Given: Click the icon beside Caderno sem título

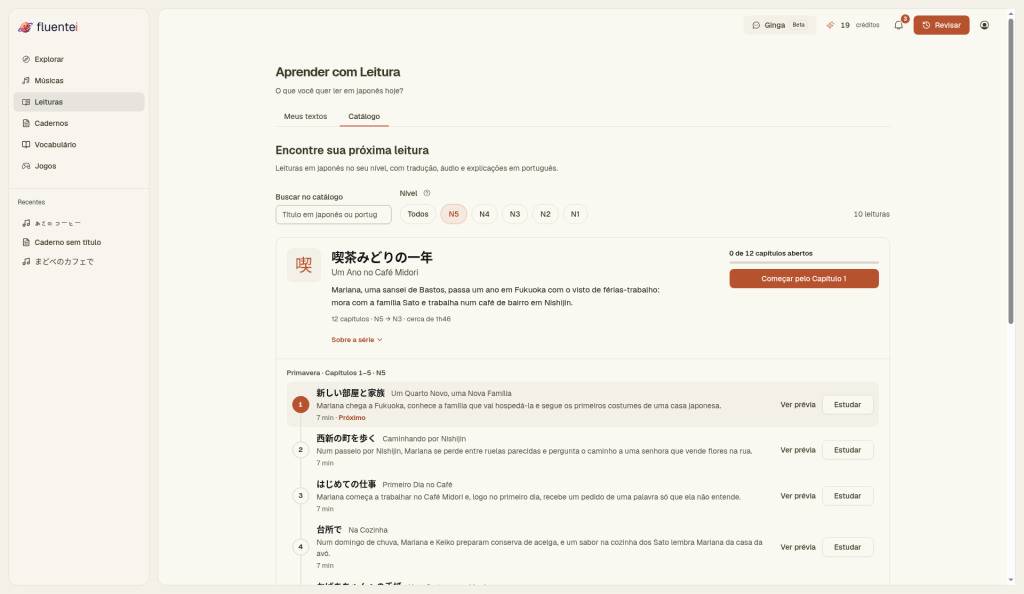Looking at the screenshot, I should click(26, 242).
